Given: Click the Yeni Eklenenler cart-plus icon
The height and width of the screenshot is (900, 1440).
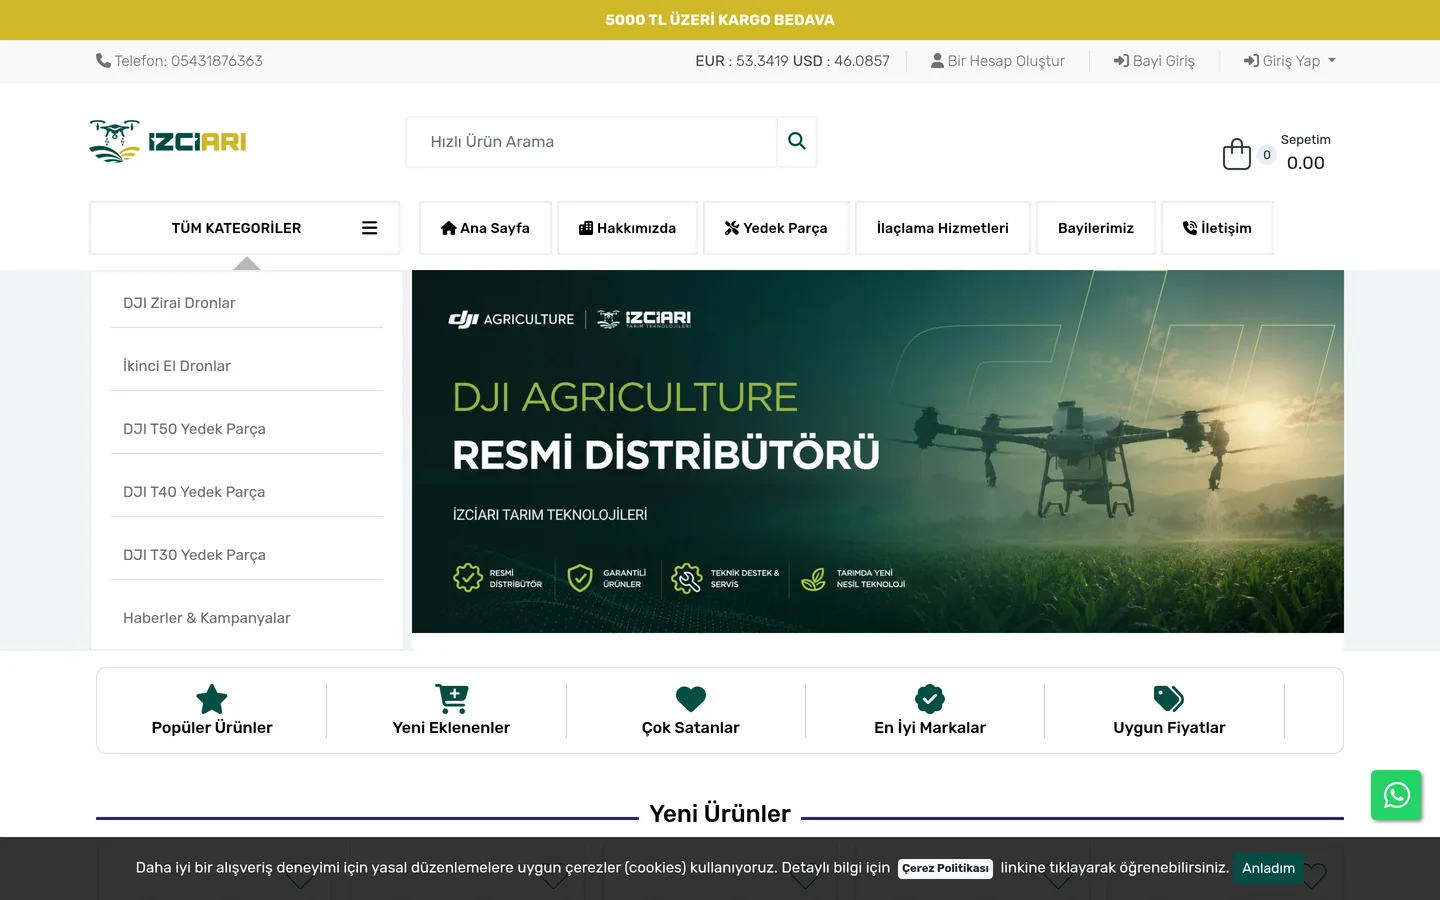Looking at the screenshot, I should tap(452, 698).
